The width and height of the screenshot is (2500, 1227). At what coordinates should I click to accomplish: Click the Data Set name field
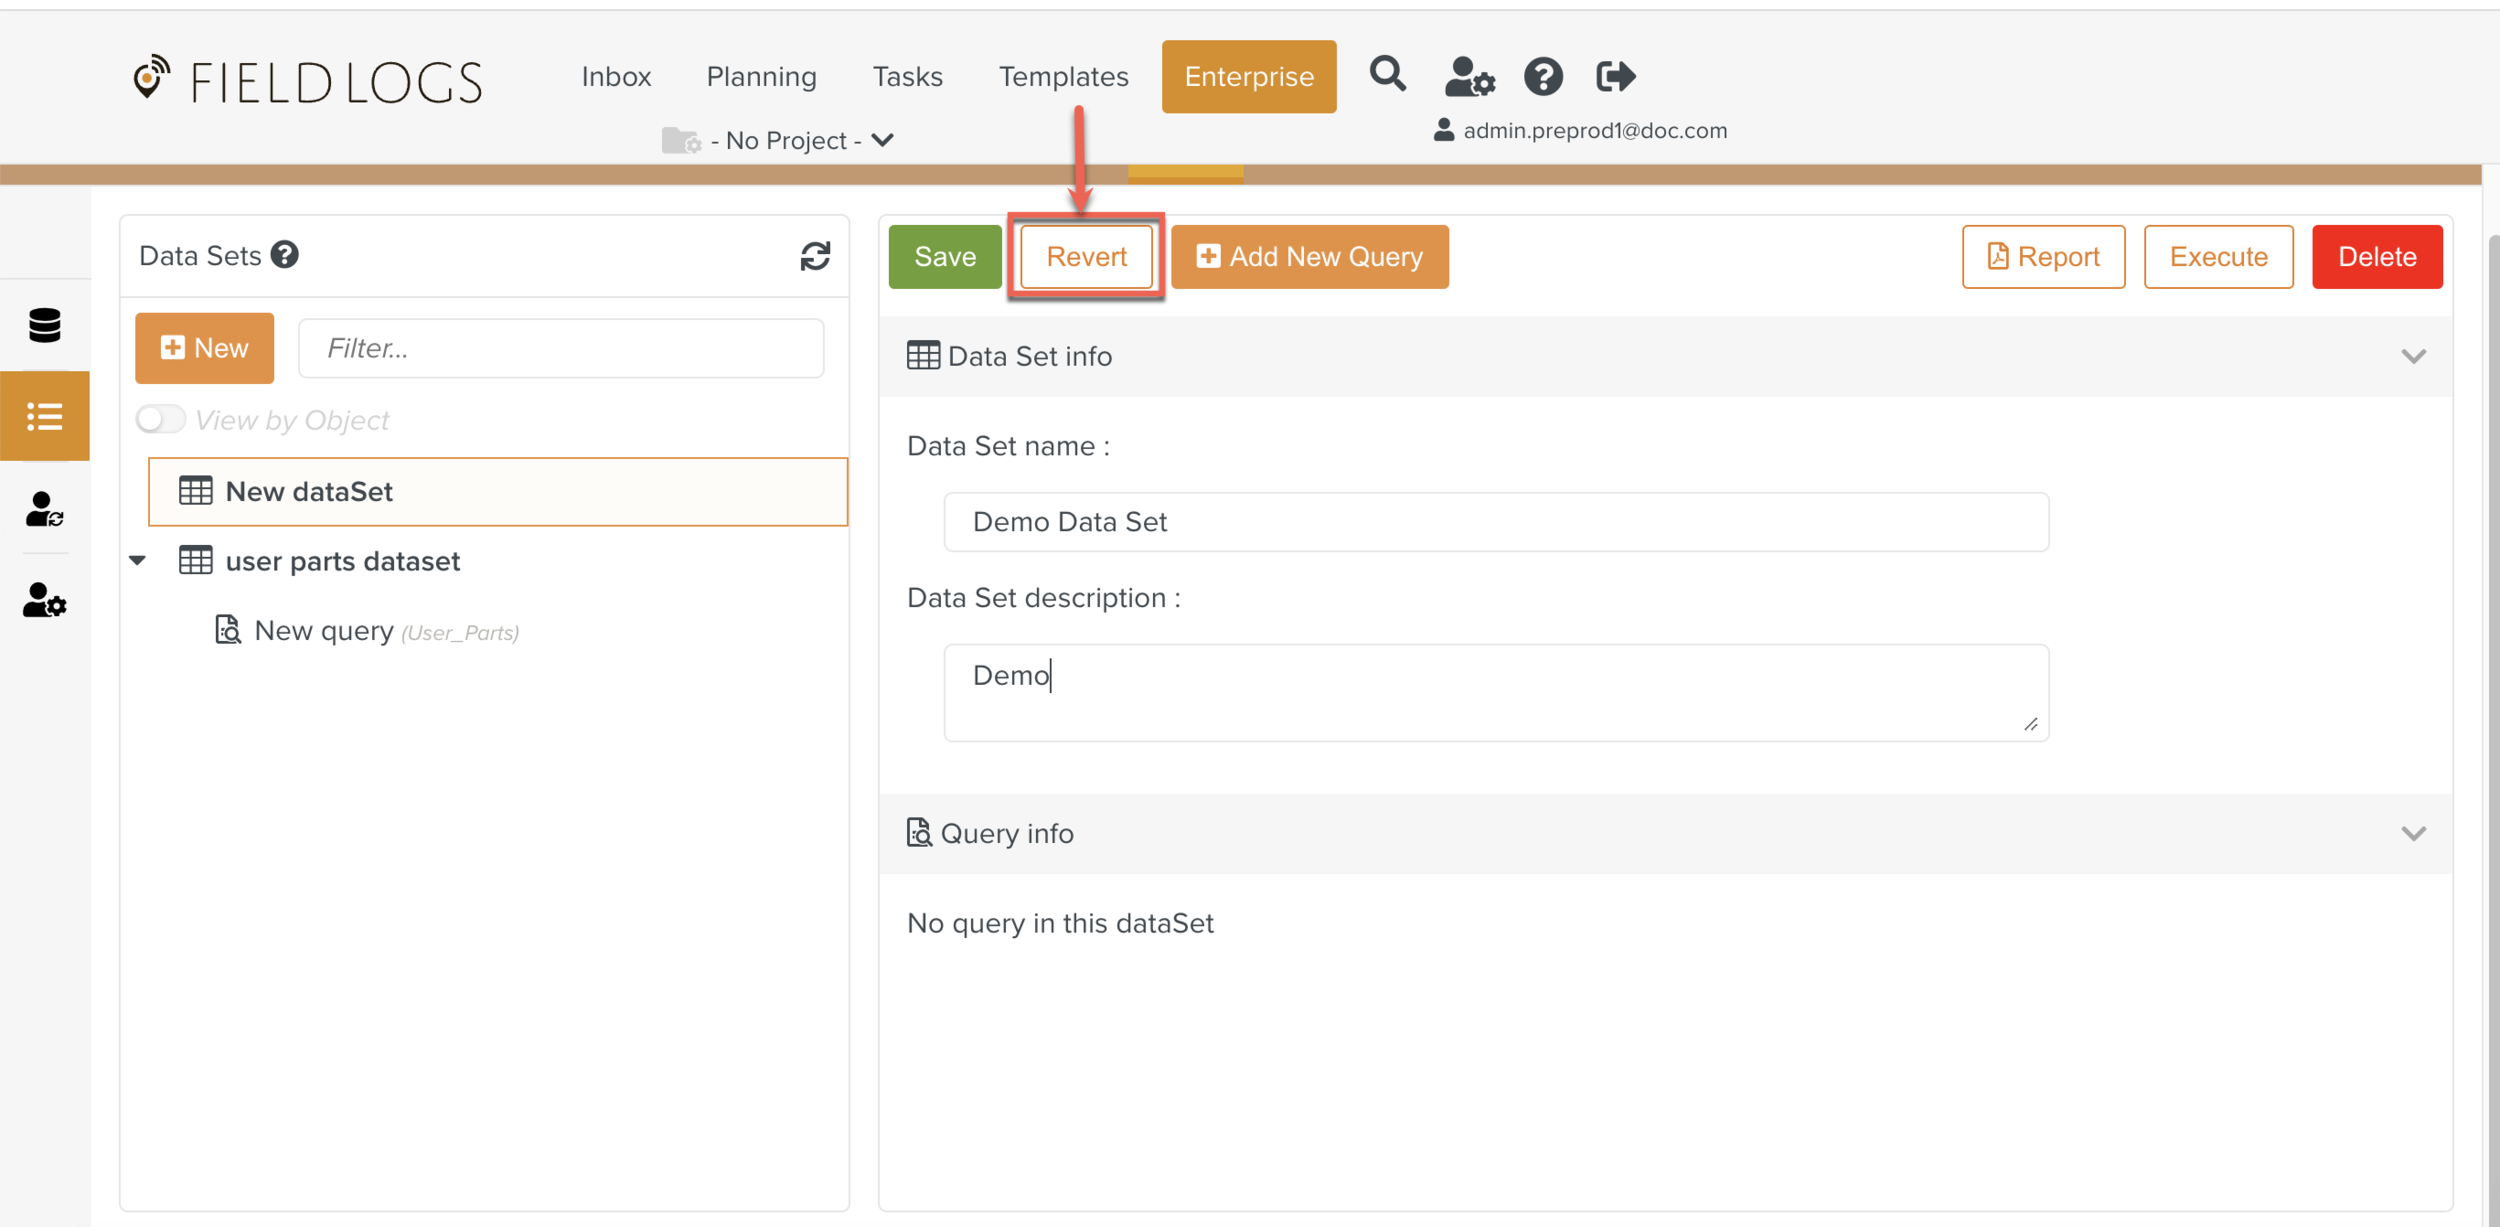coord(1495,522)
